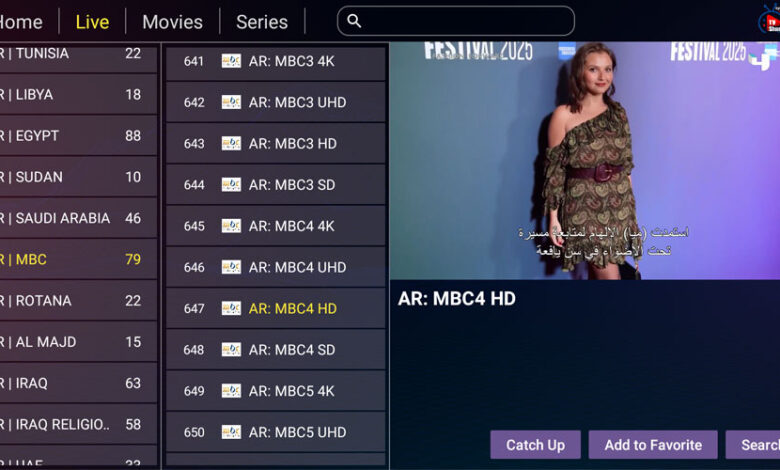The width and height of the screenshot is (780, 470).
Task: Go to the Series tab
Action: 262,22
